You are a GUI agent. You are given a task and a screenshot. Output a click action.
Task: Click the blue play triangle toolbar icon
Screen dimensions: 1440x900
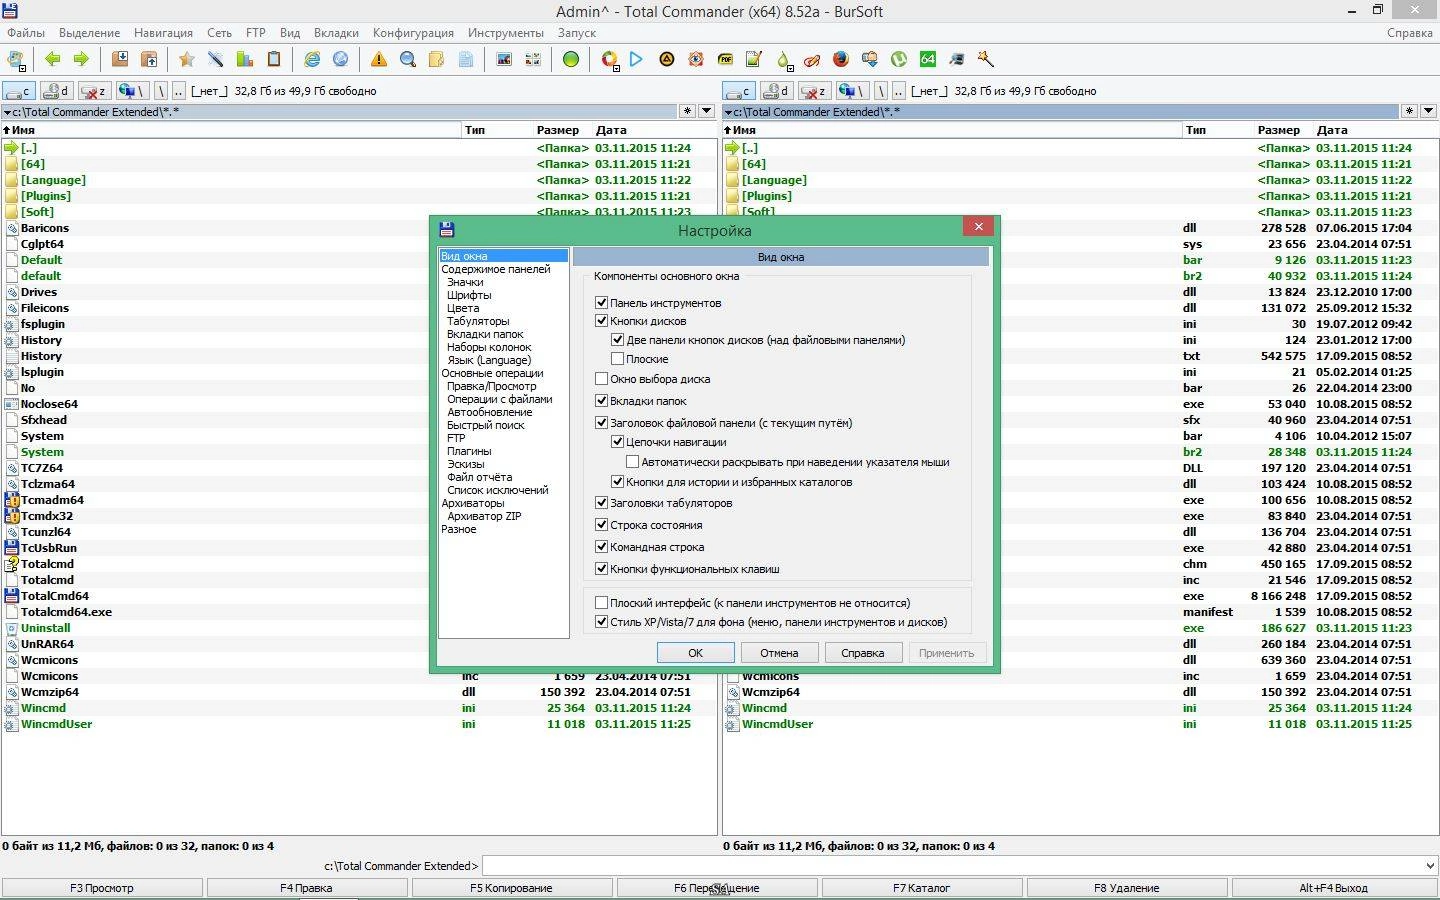(x=636, y=59)
